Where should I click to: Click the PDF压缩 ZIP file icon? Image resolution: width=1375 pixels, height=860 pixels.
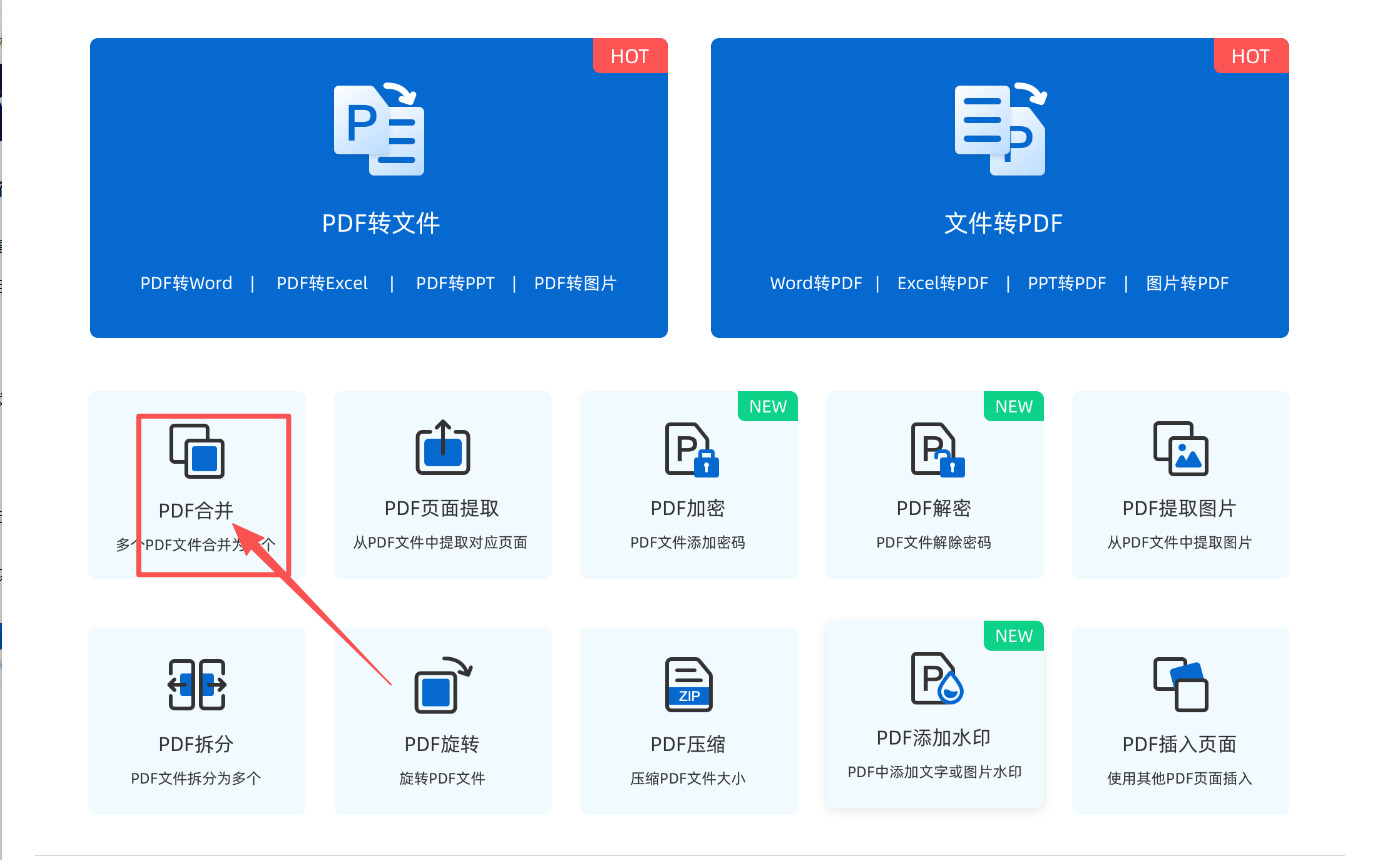[689, 684]
